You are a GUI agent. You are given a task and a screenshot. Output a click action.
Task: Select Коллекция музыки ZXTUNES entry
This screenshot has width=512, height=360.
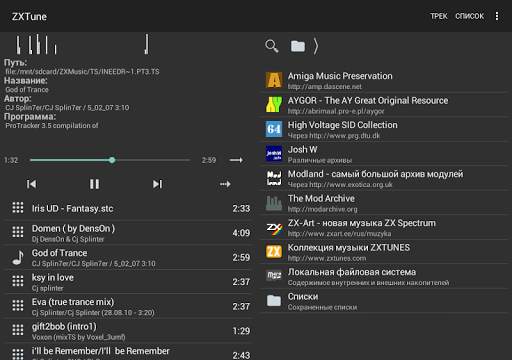385,252
